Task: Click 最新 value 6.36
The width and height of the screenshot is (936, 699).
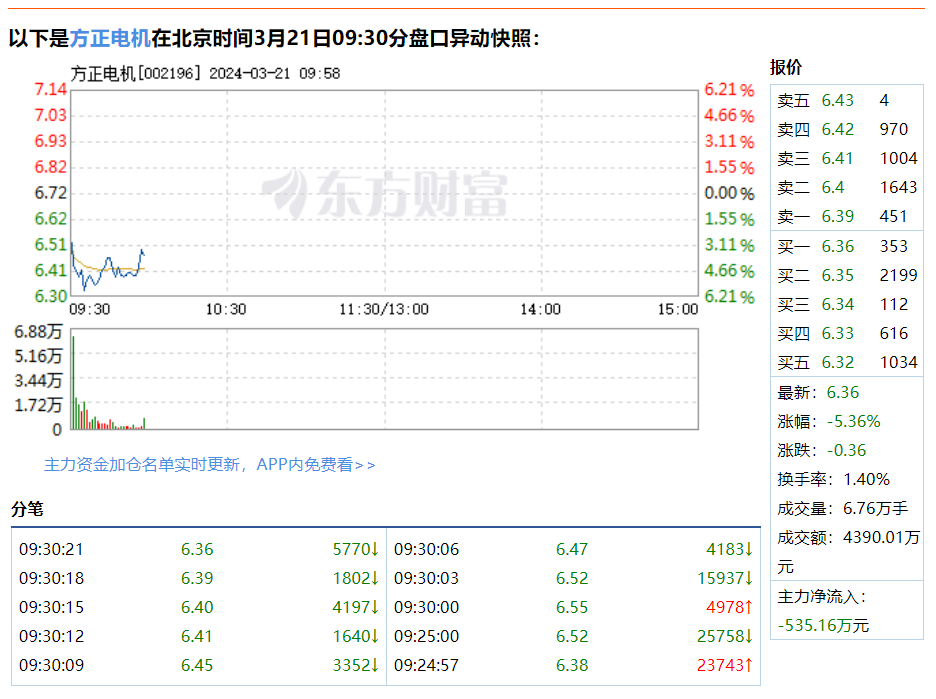Action: coord(843,392)
